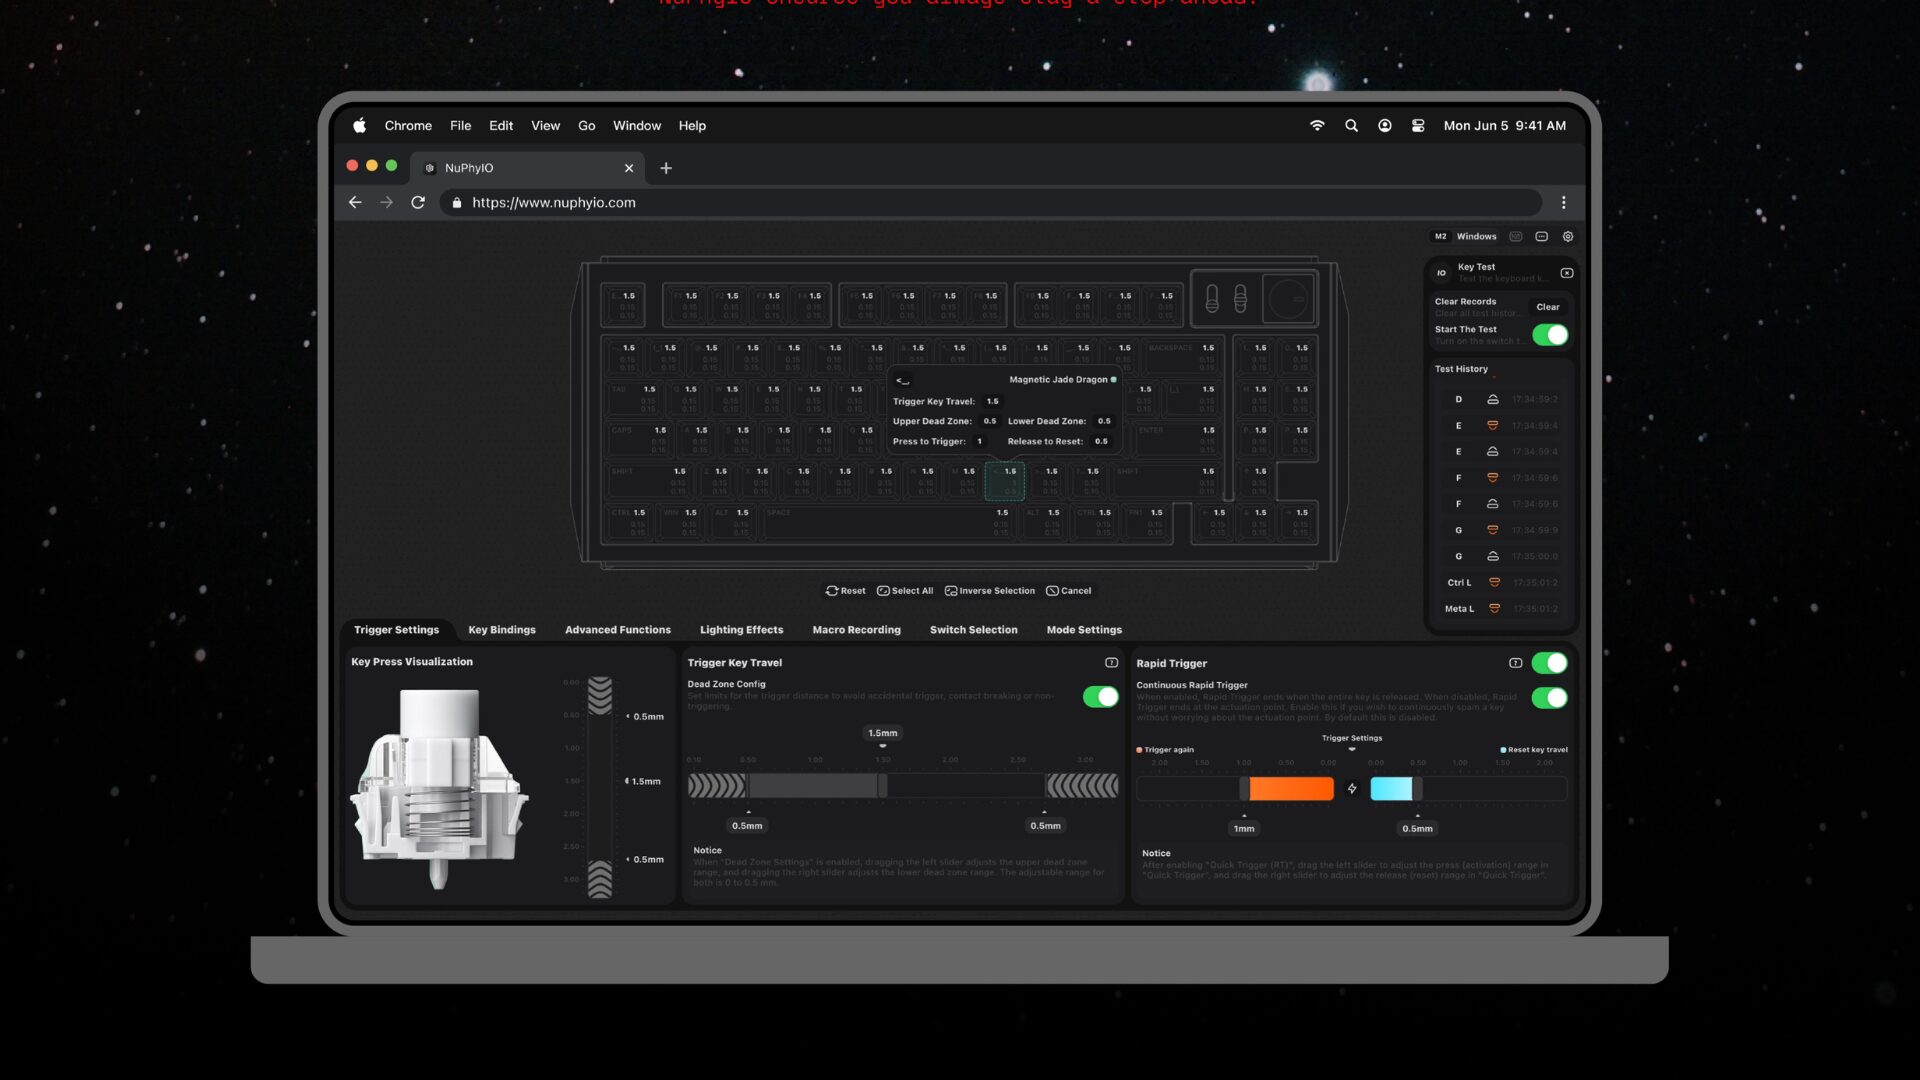Open a new browser tab
Viewport: 1920px width, 1080px height.
[666, 168]
